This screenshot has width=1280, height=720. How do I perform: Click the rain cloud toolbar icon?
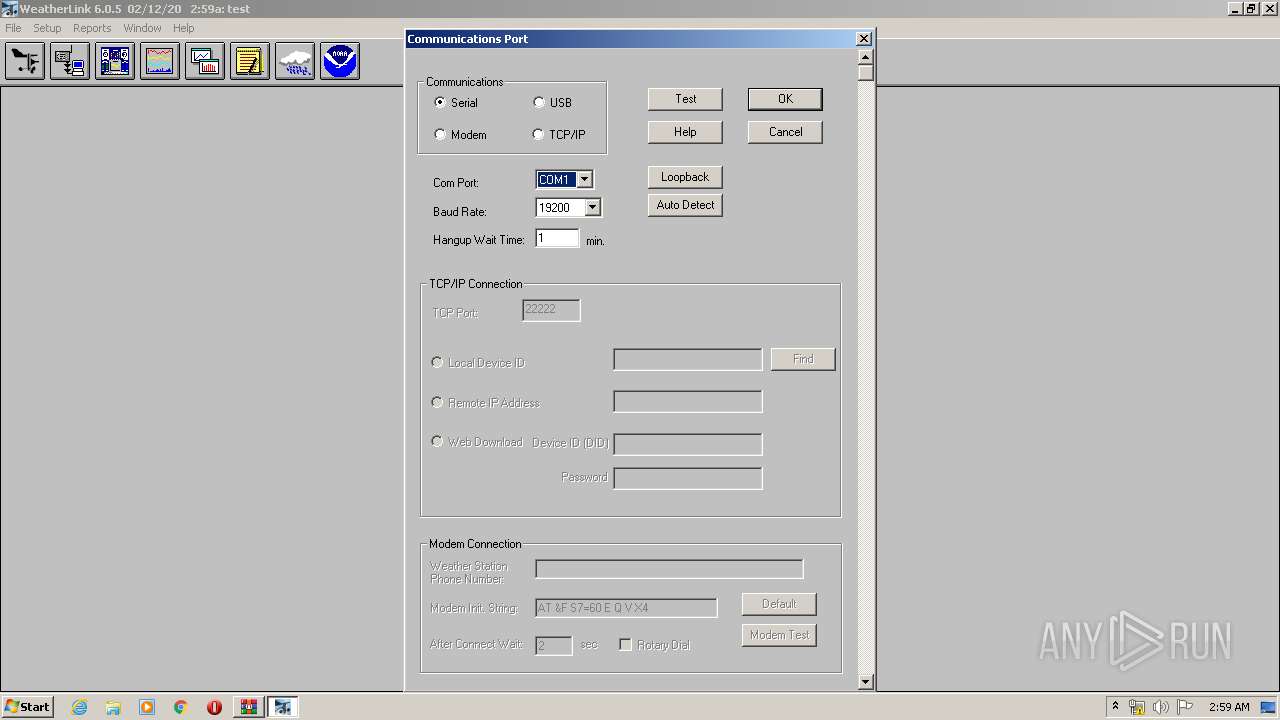tap(295, 61)
